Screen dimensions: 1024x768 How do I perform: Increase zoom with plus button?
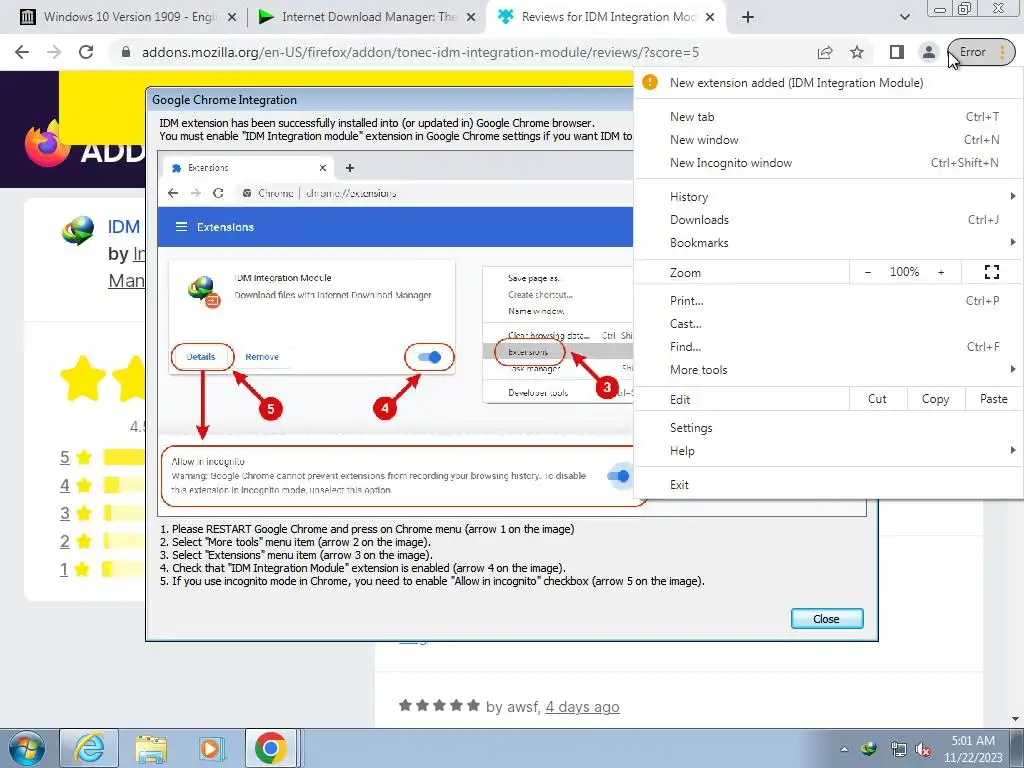941,272
